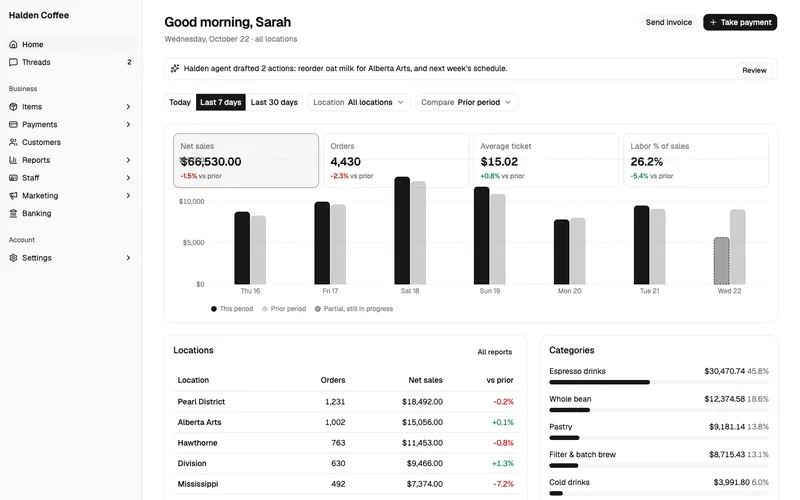Click the Wed 22 dashed partial bar
The height and width of the screenshot is (500, 800).
(721, 261)
